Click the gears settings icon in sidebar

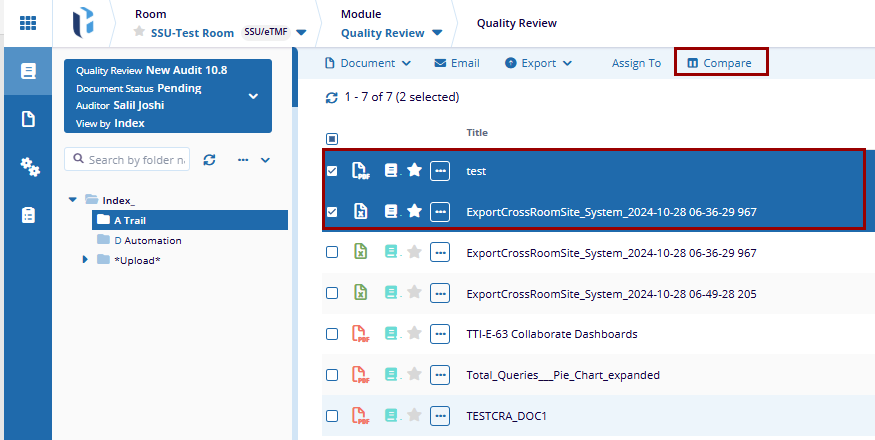[x=29, y=167]
